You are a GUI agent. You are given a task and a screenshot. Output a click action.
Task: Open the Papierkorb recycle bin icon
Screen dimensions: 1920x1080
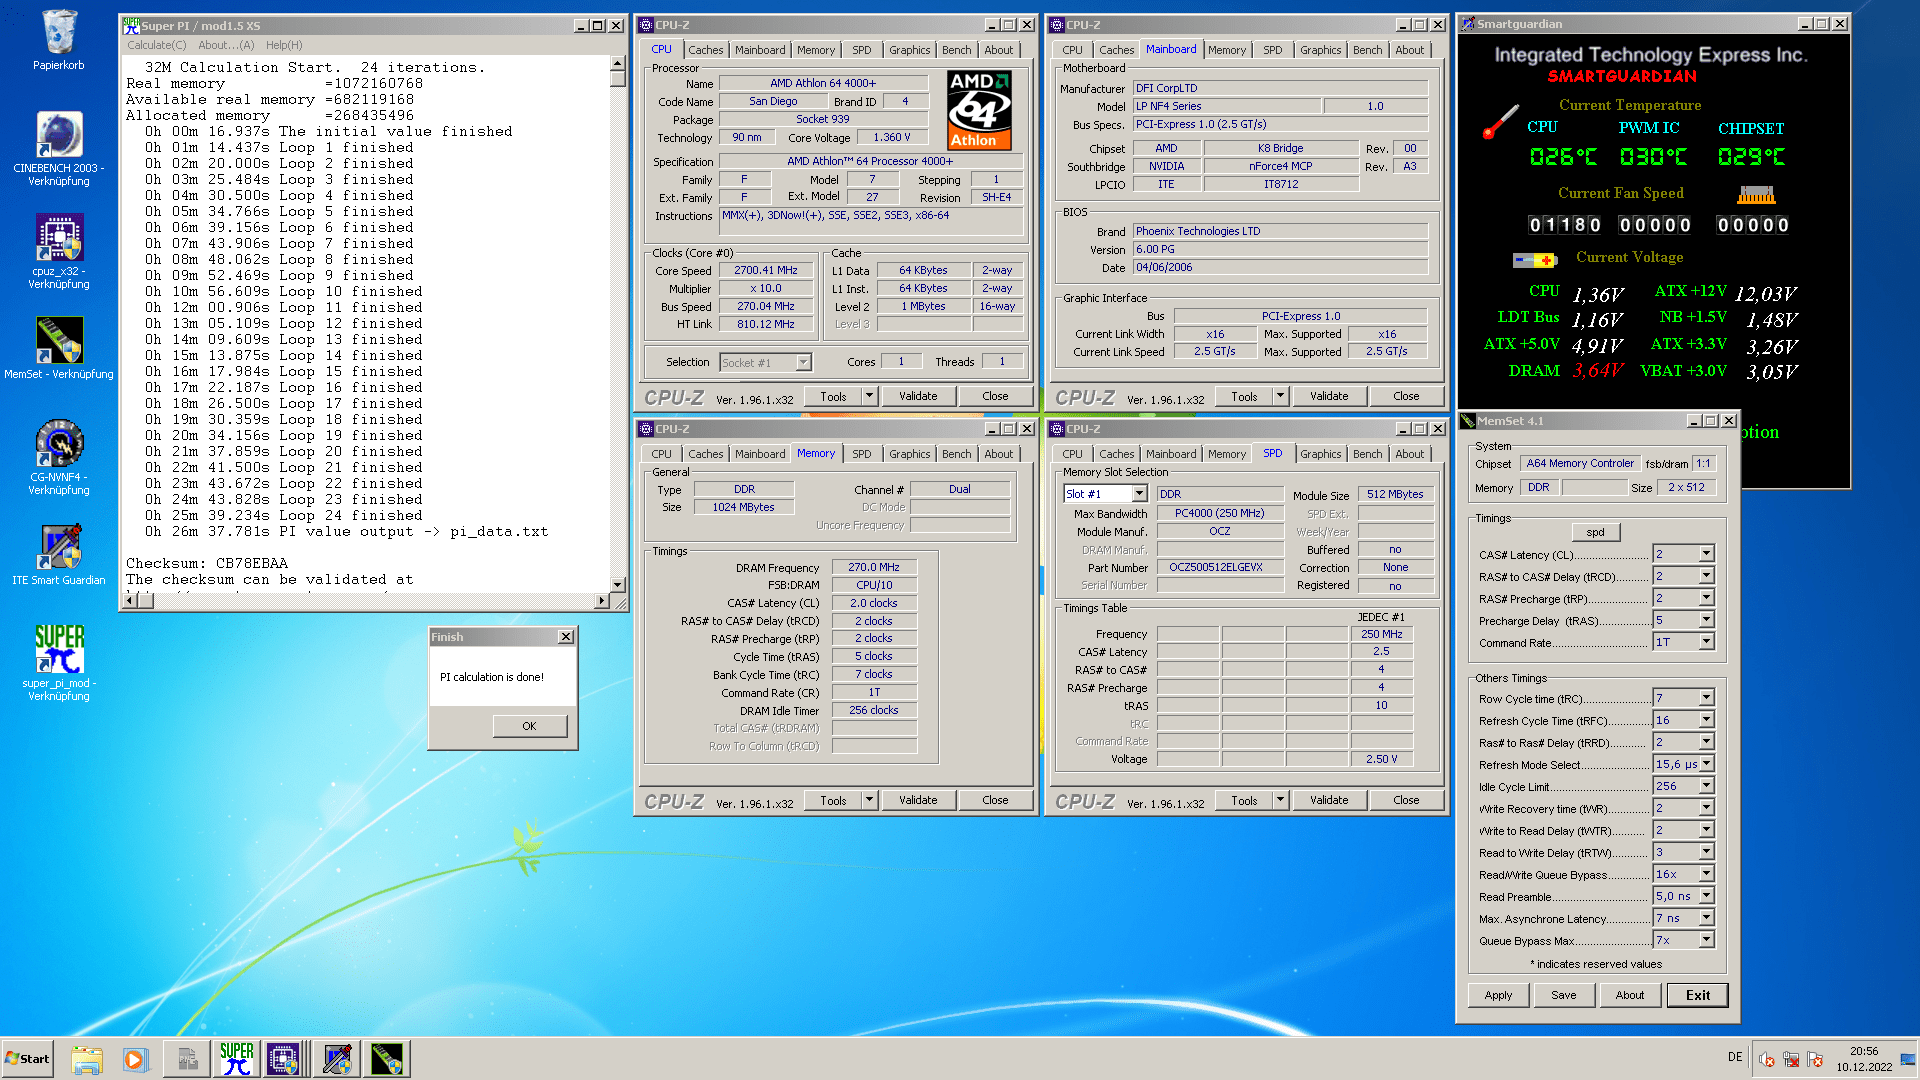point(59,35)
